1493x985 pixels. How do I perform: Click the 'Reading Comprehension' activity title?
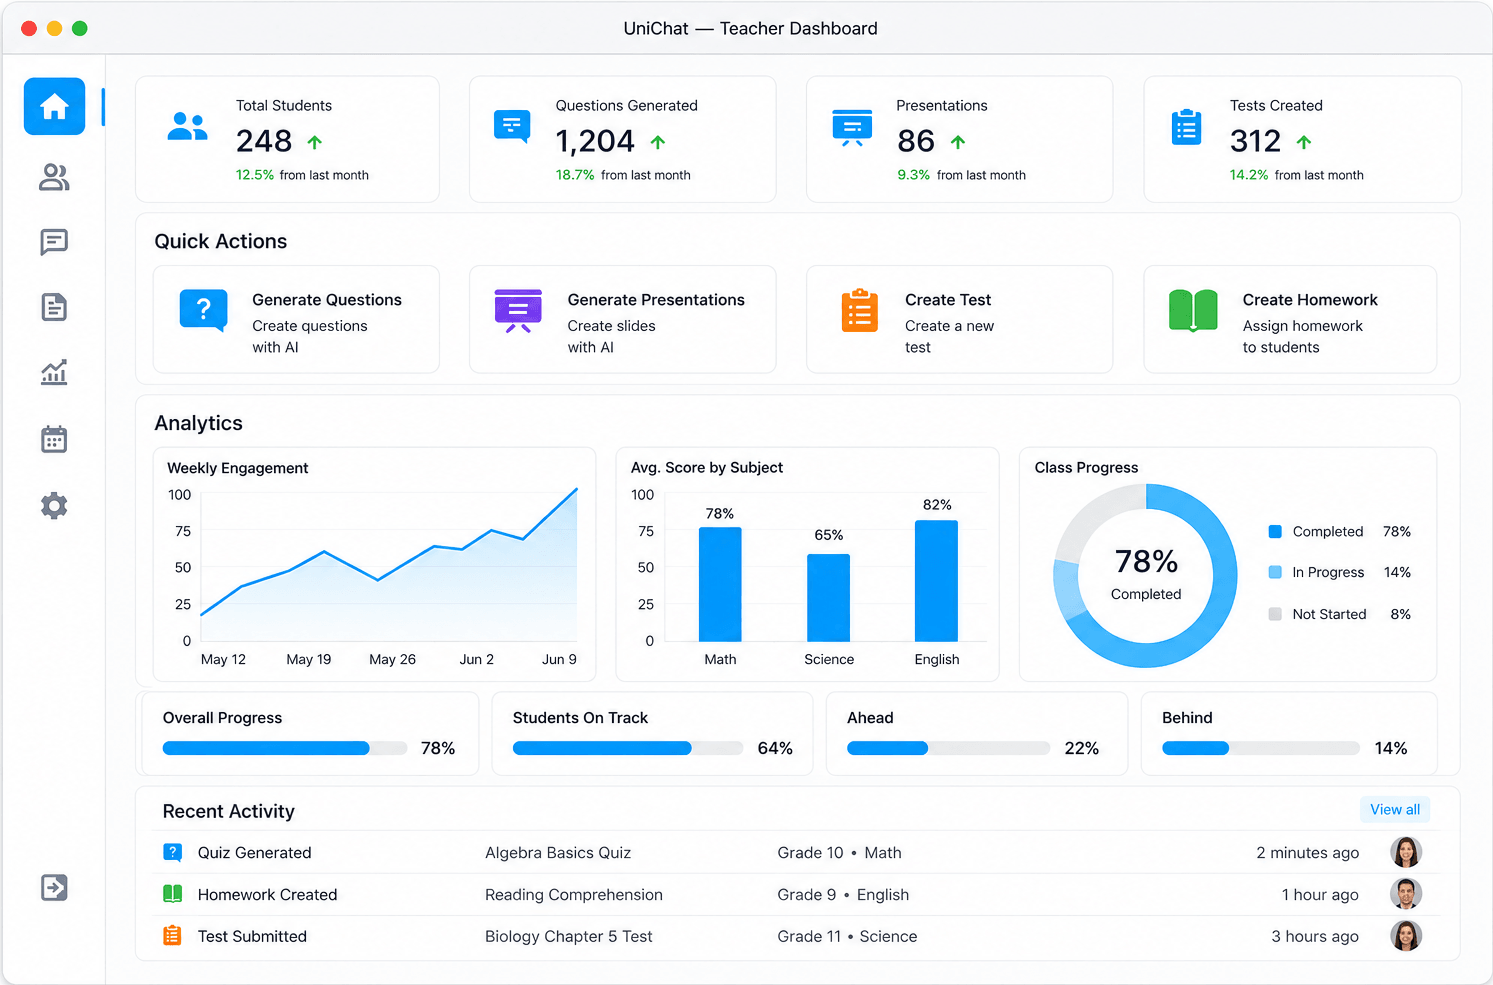(x=574, y=895)
